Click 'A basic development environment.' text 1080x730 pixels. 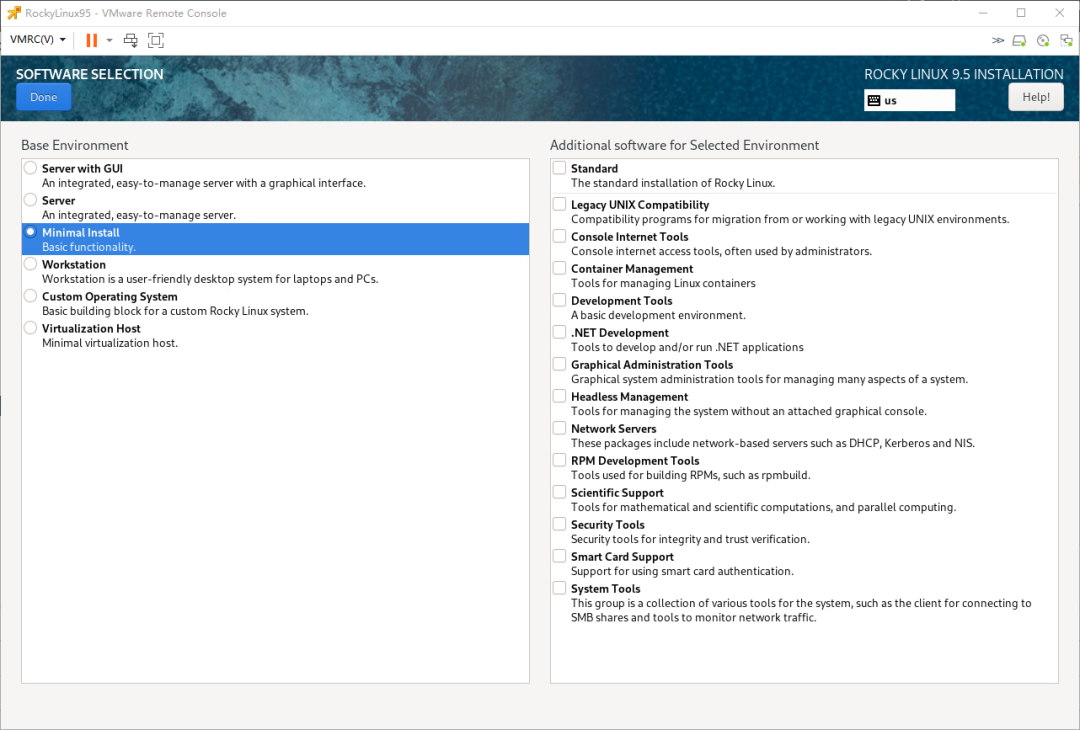[x=658, y=315]
